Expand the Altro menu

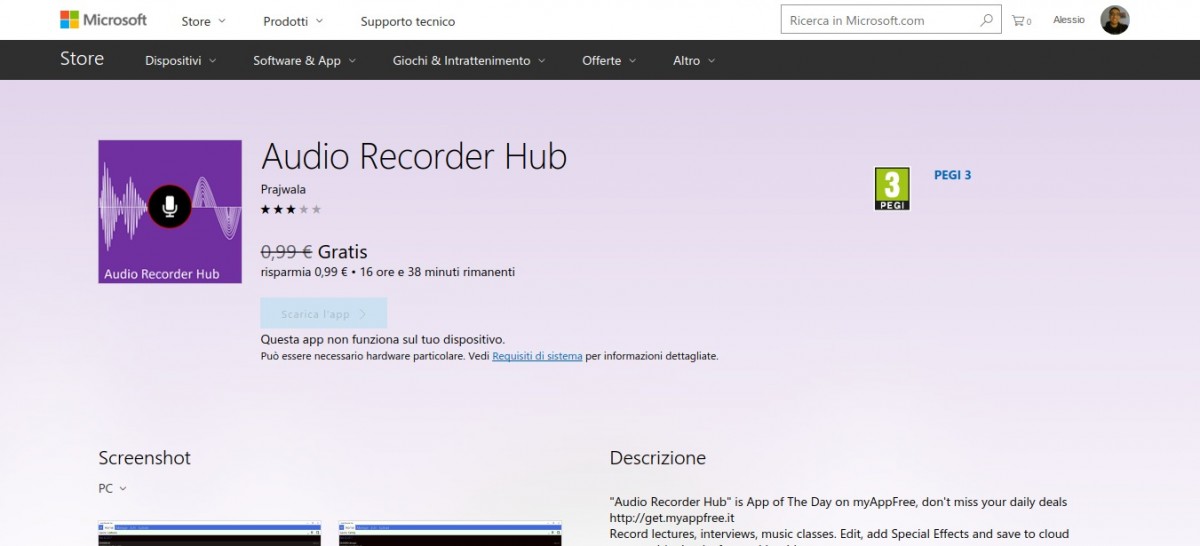[x=694, y=61]
